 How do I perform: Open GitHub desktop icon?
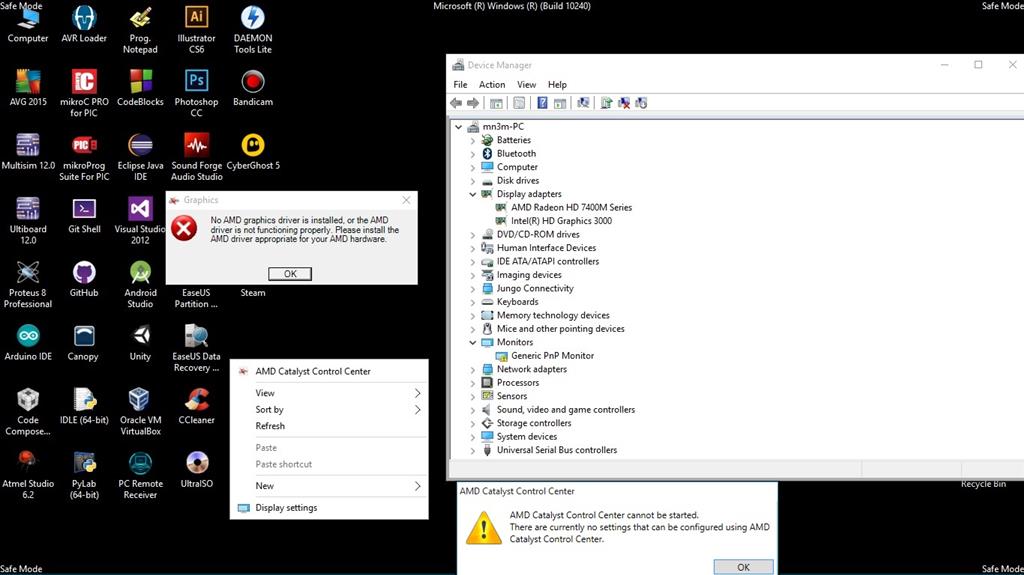(84, 278)
